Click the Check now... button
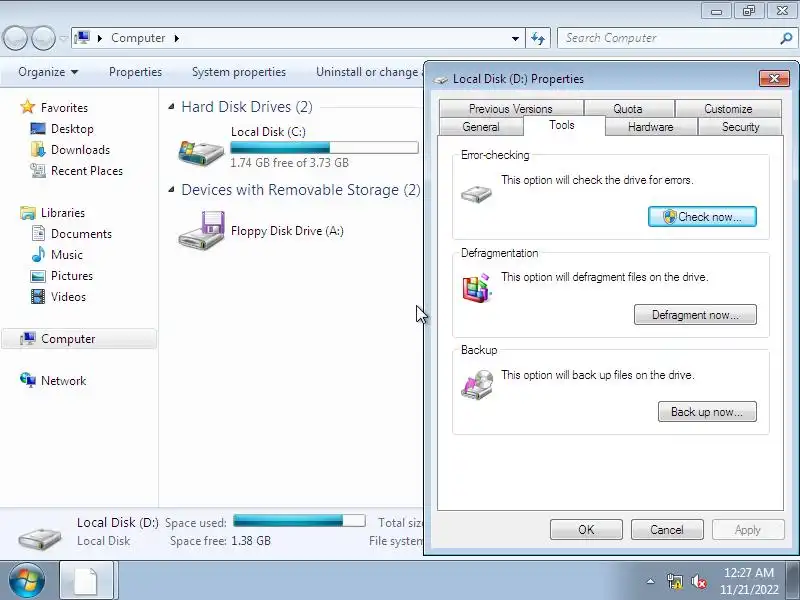This screenshot has height=600, width=800. click(x=702, y=217)
